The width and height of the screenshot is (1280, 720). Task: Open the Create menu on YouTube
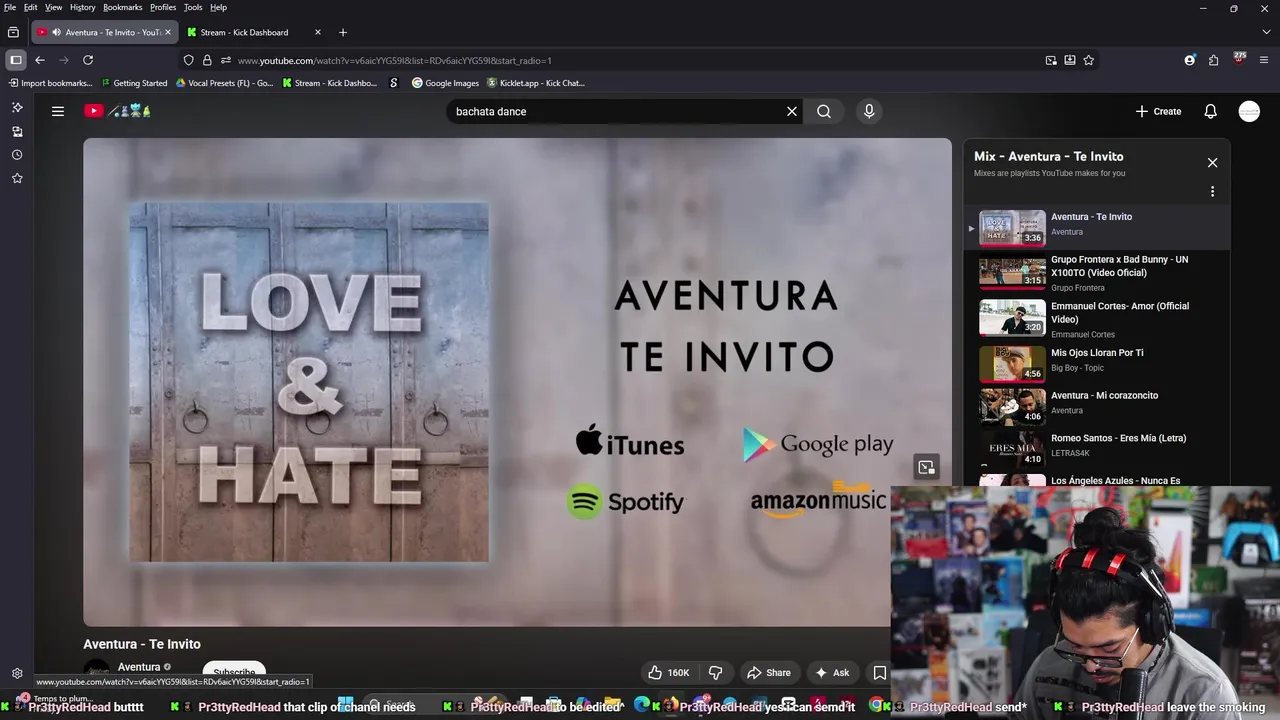[x=1159, y=111]
